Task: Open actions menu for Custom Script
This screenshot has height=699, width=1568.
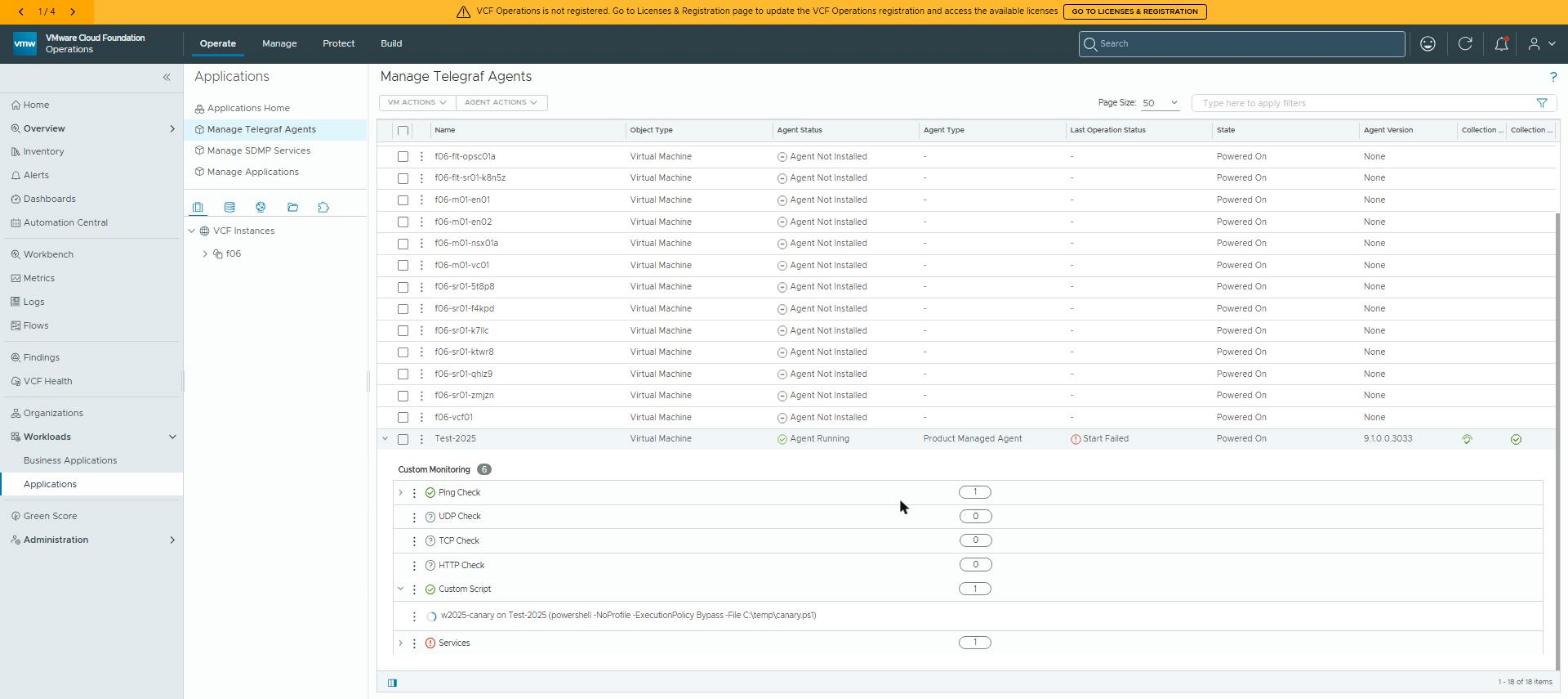Action: (414, 589)
